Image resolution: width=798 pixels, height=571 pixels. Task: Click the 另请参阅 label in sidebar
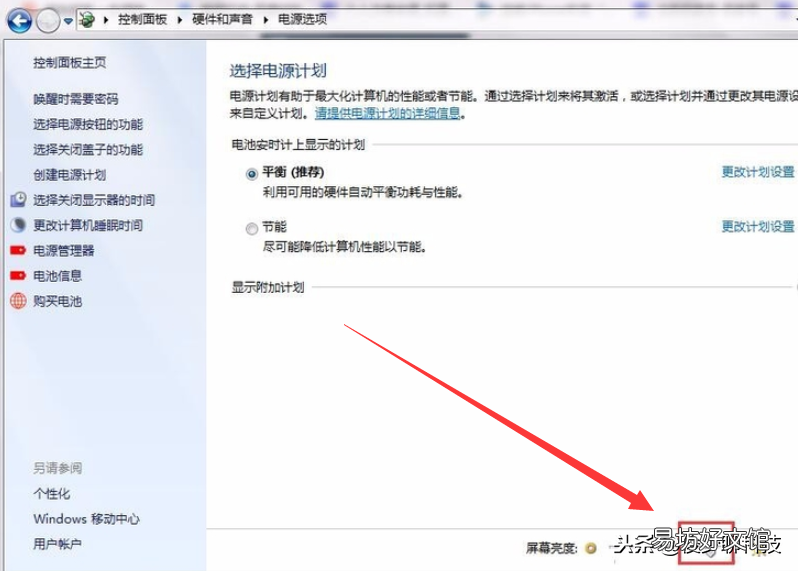click(x=58, y=468)
